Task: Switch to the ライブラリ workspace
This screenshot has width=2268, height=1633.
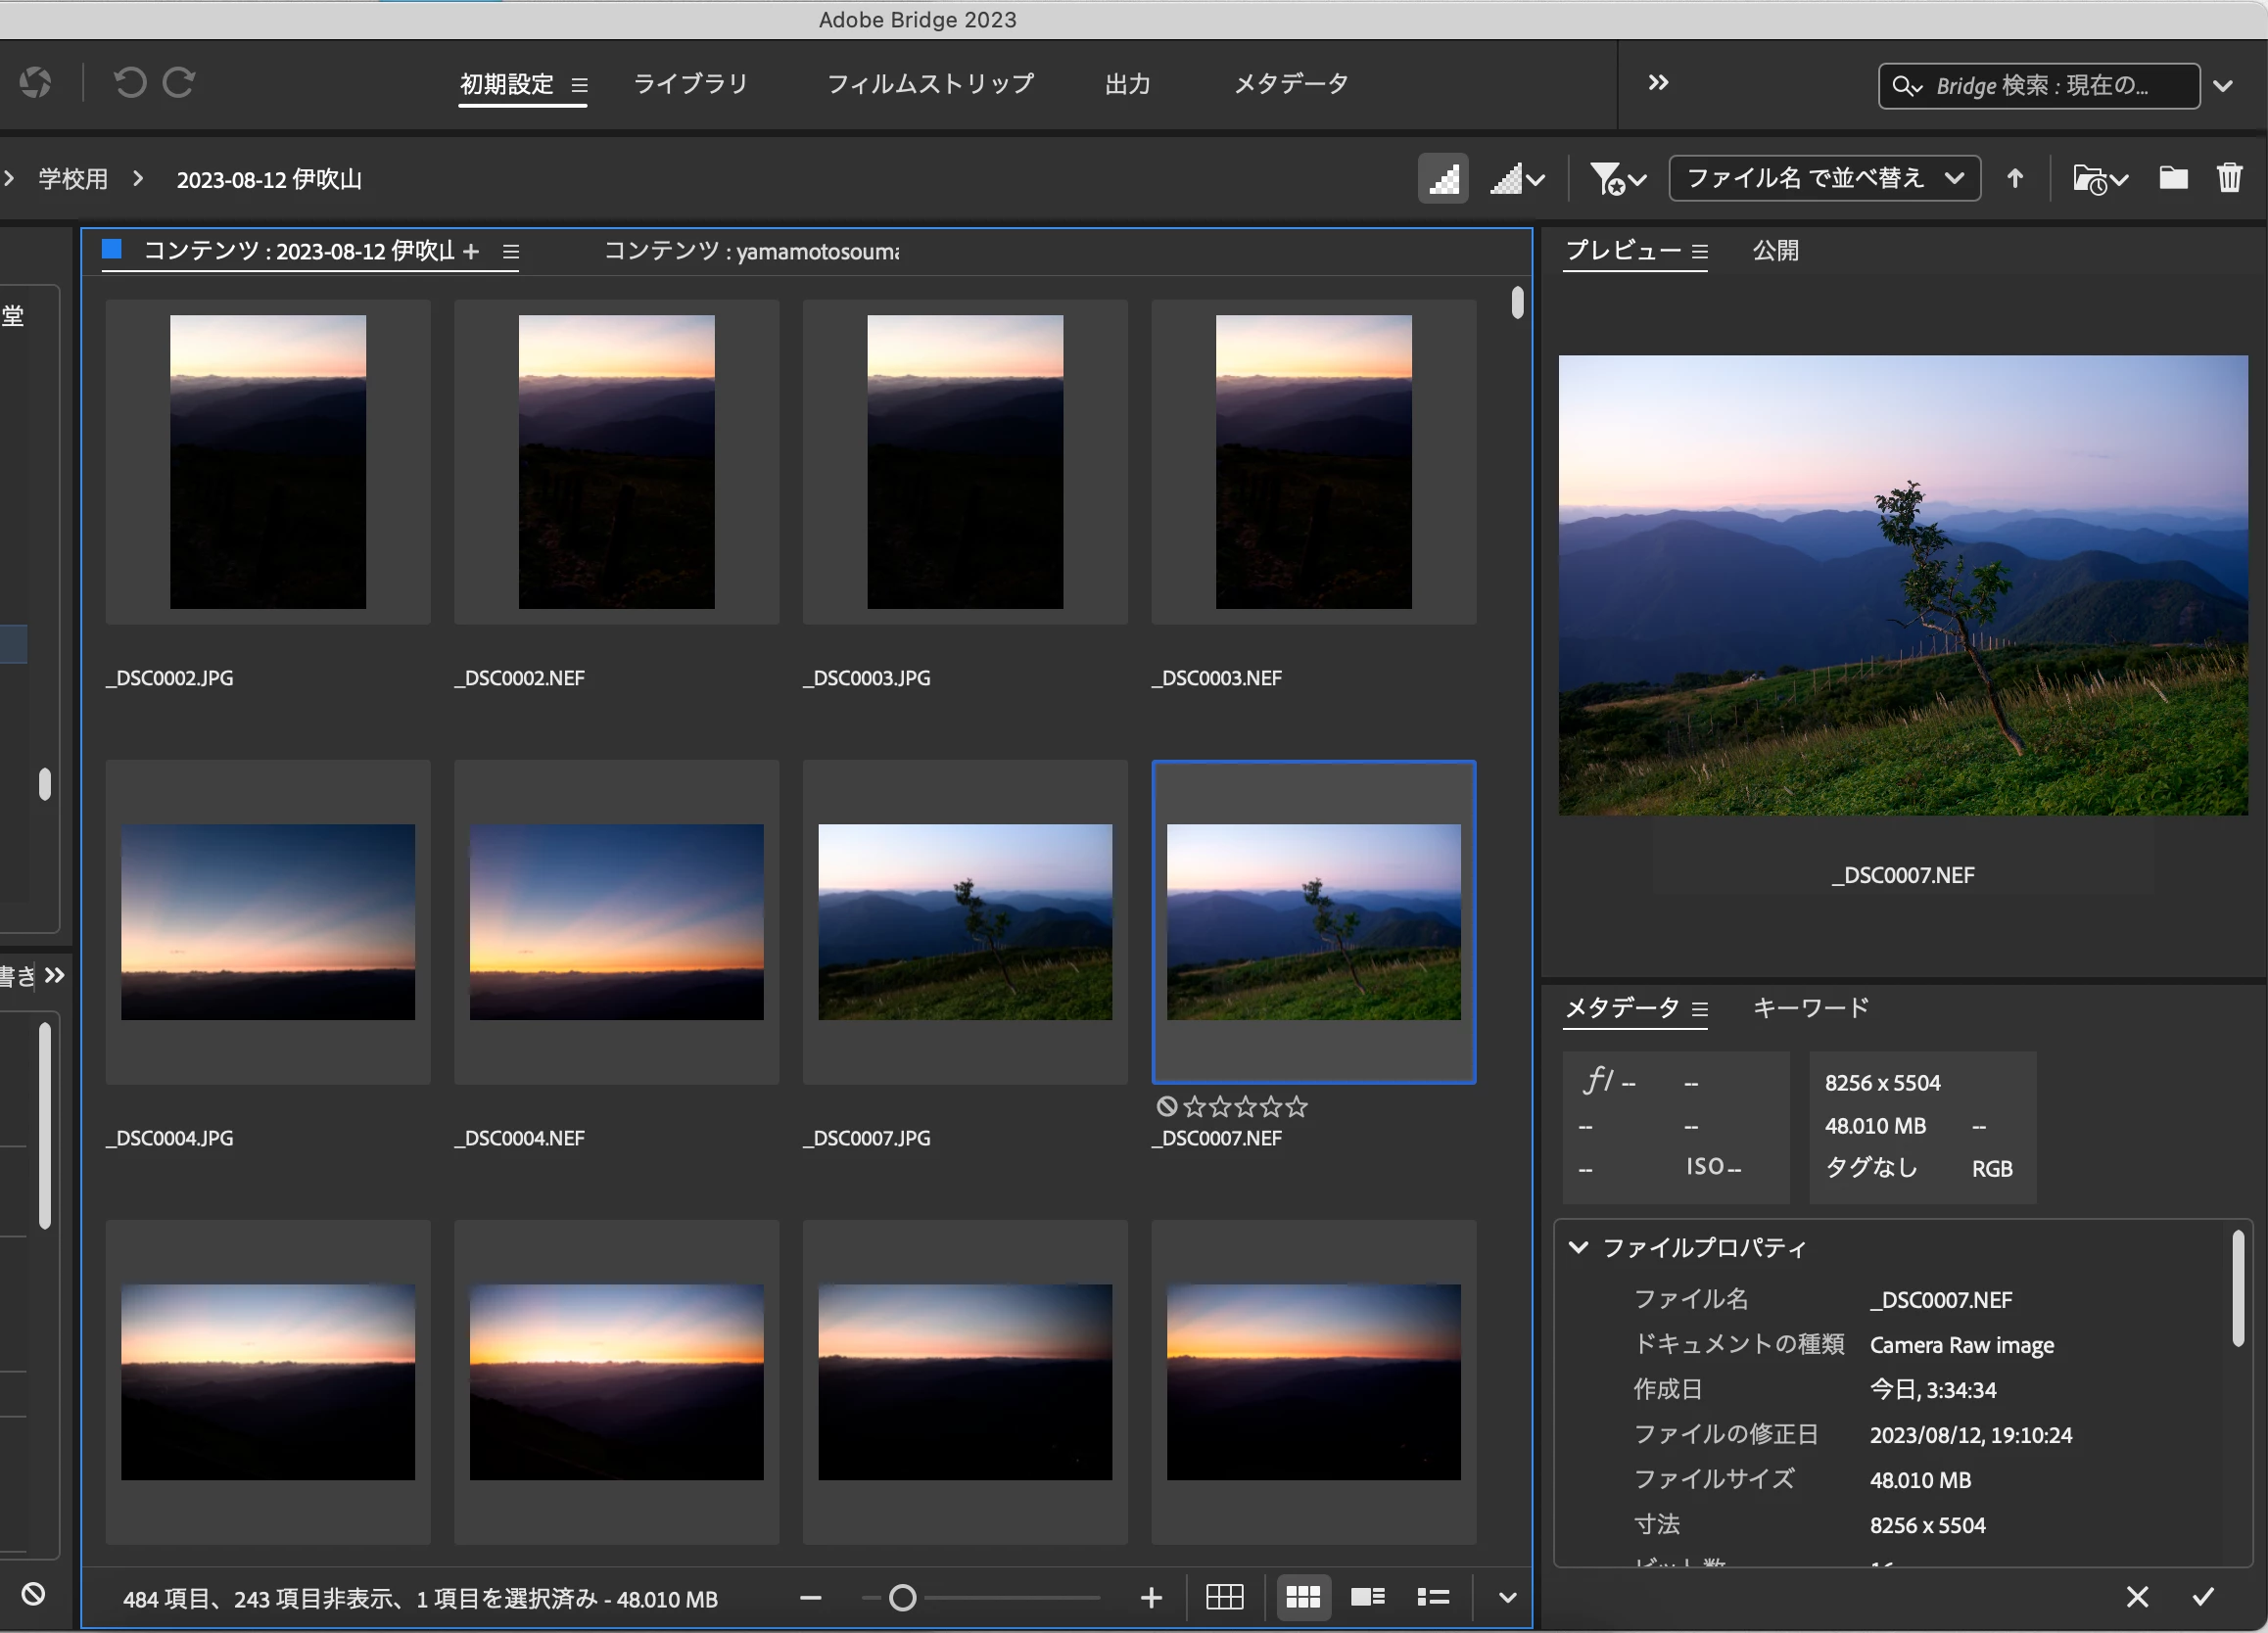Action: (690, 84)
